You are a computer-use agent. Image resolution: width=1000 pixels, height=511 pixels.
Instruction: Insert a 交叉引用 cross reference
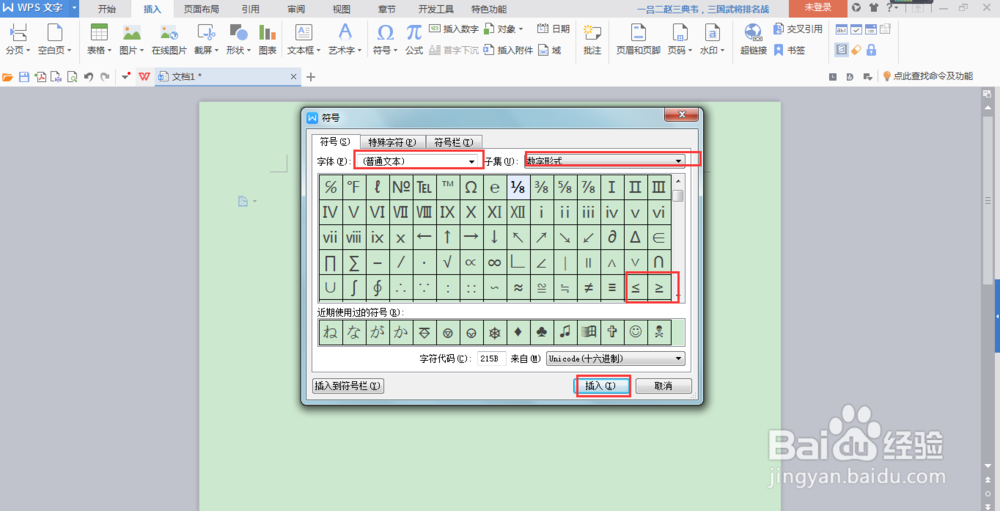[798, 29]
